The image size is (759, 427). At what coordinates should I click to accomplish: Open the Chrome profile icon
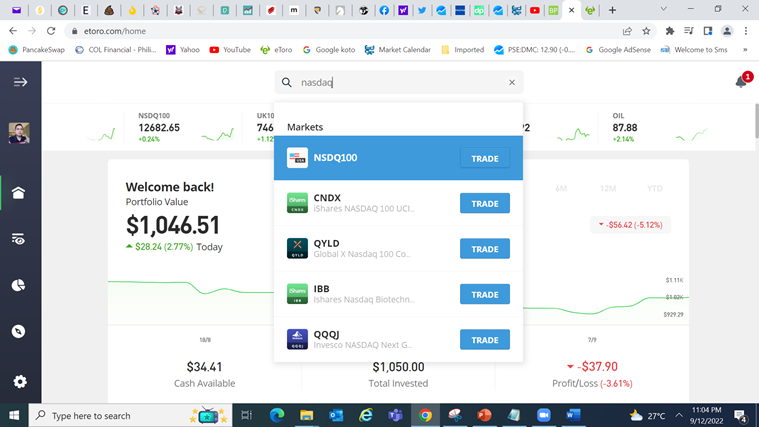pos(727,31)
